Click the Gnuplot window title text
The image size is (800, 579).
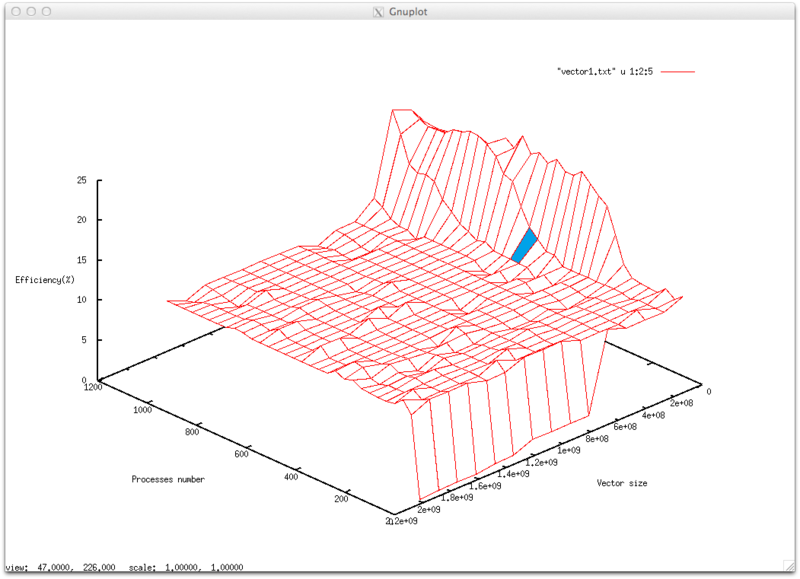408,12
